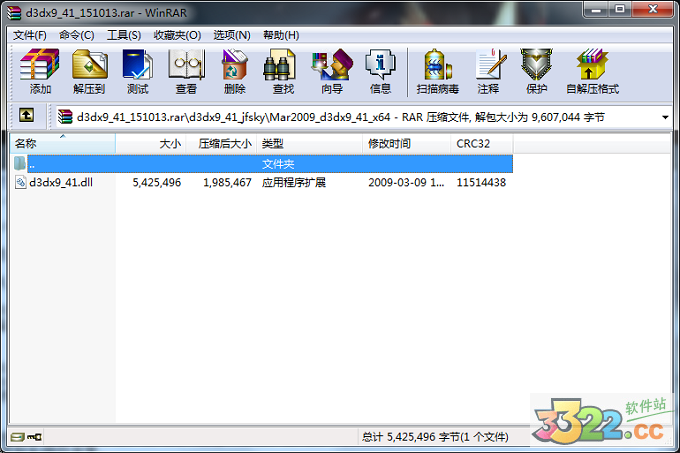Click the archive path address field
Image resolution: width=680 pixels, height=453 pixels.
[363, 117]
